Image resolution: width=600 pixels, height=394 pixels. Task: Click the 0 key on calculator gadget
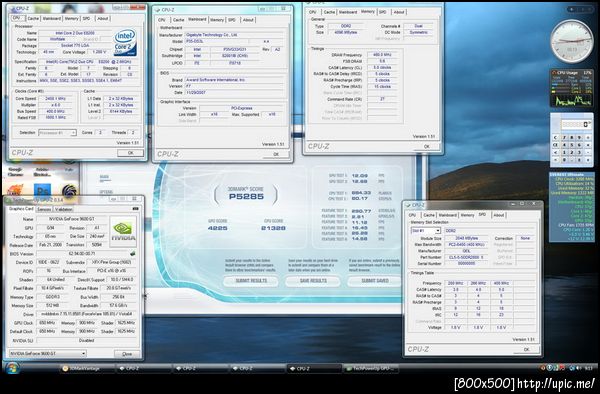[x=564, y=160]
